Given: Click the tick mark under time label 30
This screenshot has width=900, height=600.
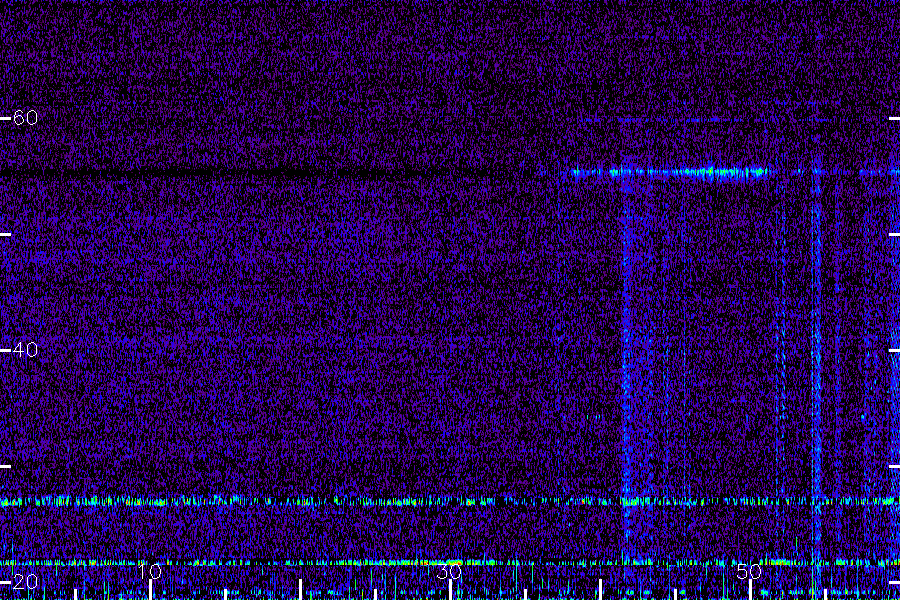Looking at the screenshot, I should coord(450,590).
